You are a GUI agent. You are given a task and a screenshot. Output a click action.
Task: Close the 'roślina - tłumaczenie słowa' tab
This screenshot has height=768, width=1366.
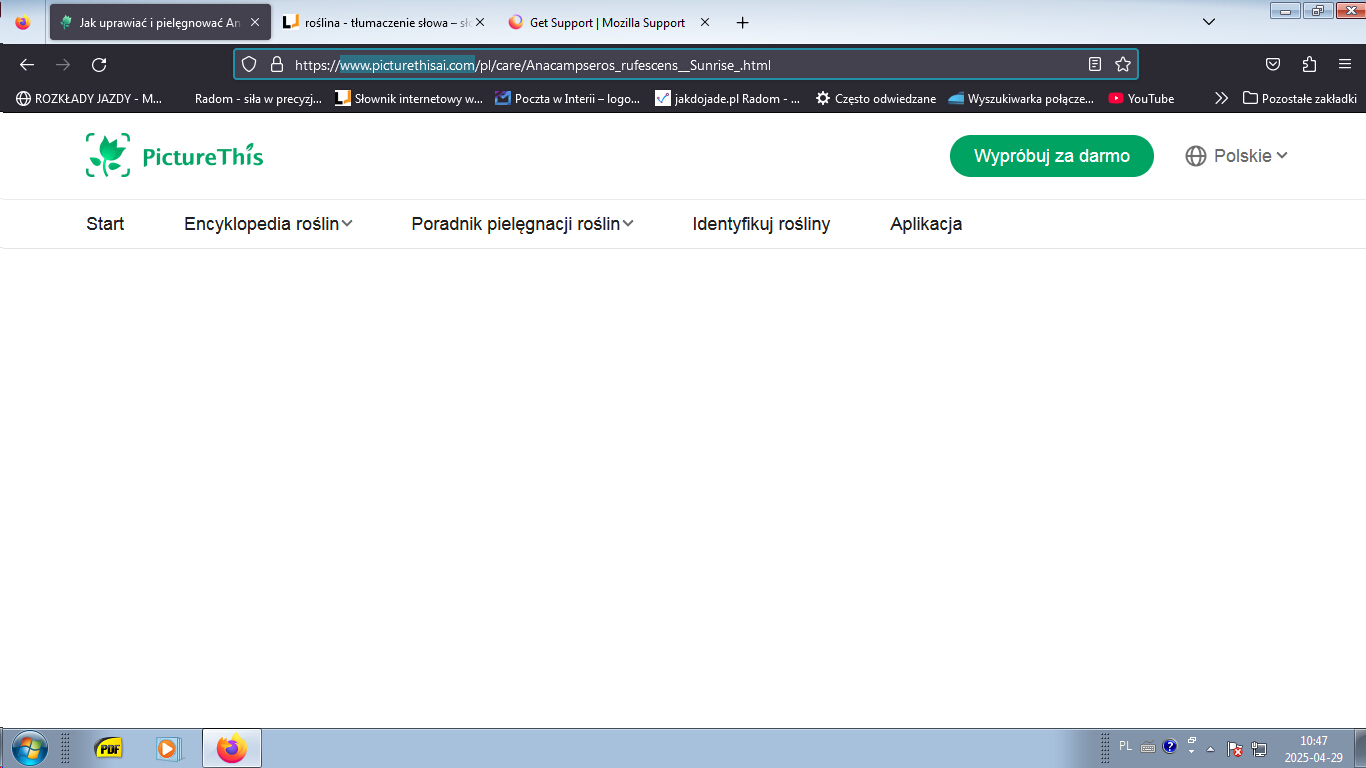(x=480, y=22)
